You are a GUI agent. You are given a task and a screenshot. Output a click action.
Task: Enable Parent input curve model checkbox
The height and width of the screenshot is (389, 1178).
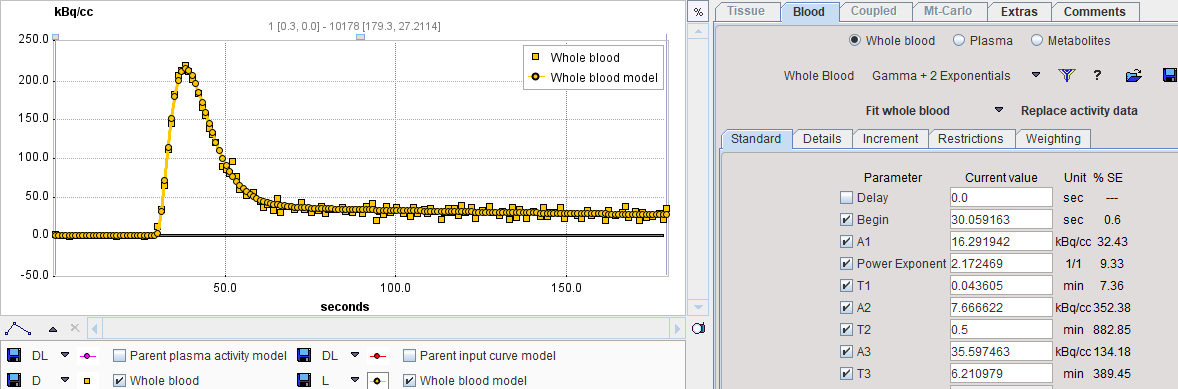click(x=409, y=355)
